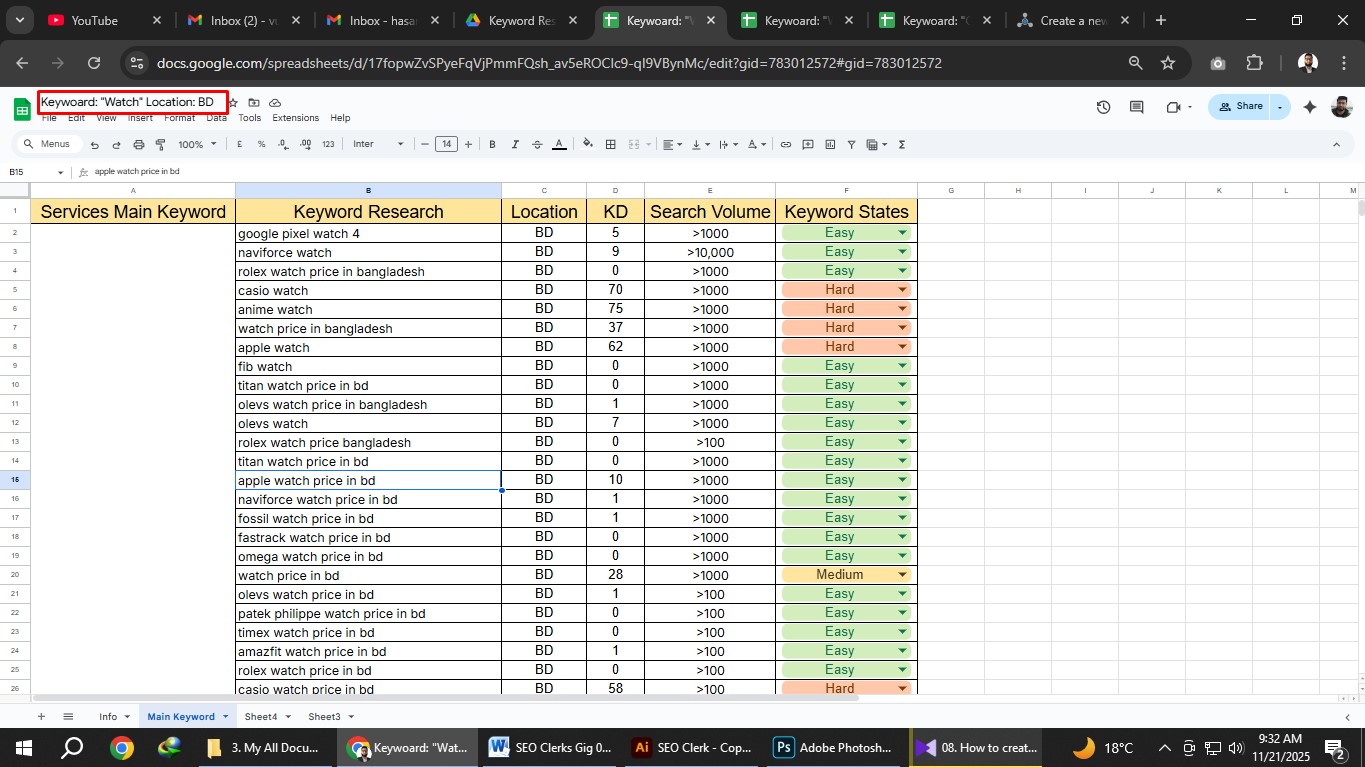Click the Functions (Σ) icon
This screenshot has width=1365, height=767.
[901, 144]
